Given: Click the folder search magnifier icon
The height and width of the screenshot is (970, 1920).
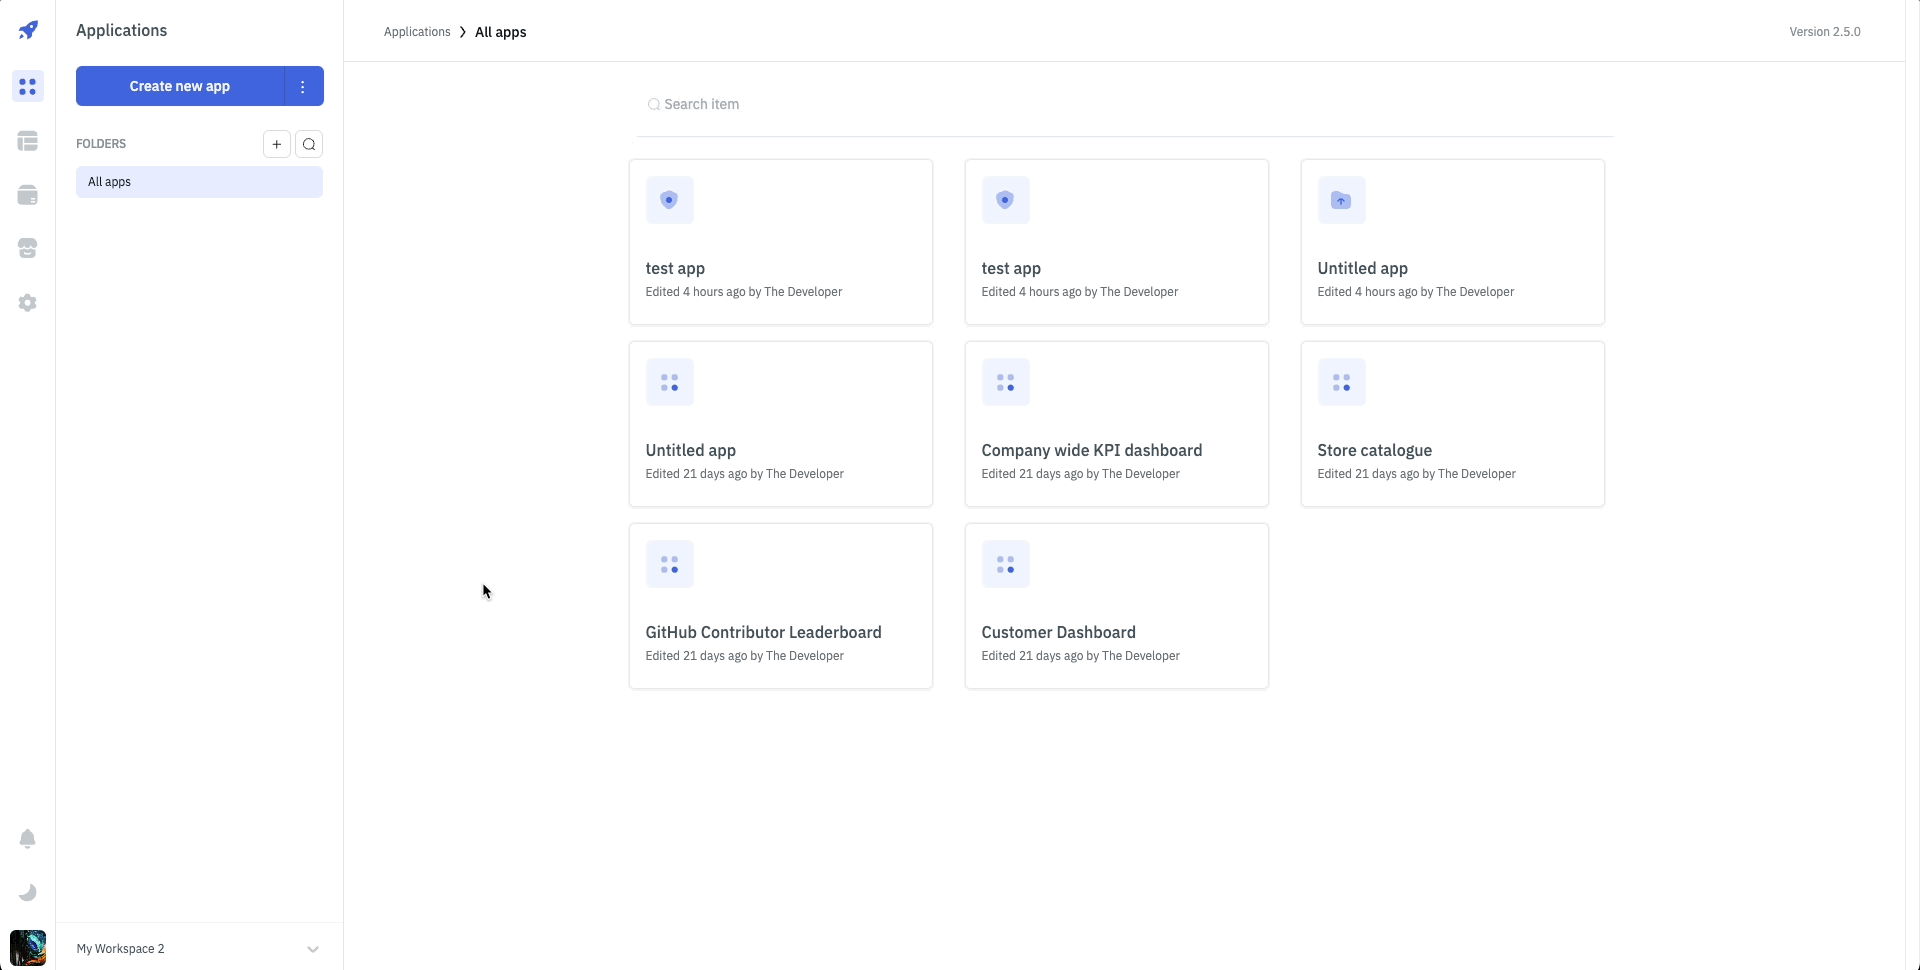Looking at the screenshot, I should pyautogui.click(x=309, y=144).
